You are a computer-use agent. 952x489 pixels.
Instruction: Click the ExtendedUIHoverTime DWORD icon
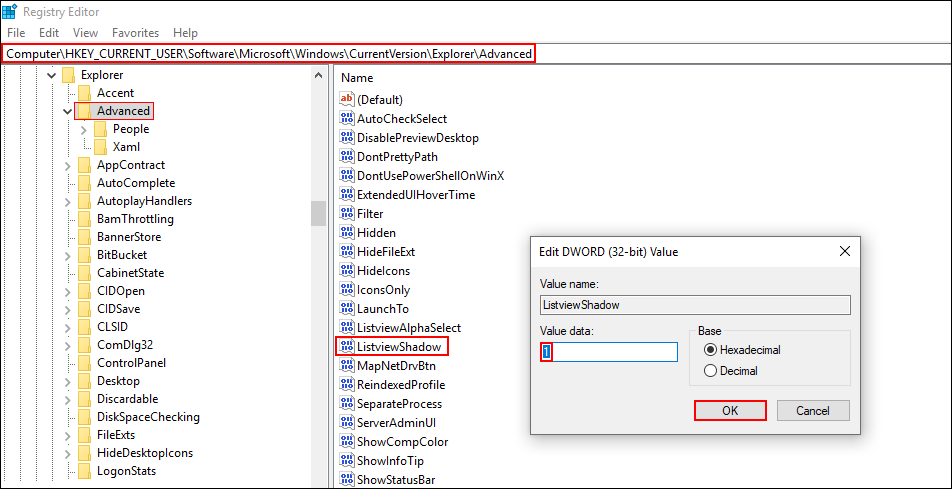point(347,194)
